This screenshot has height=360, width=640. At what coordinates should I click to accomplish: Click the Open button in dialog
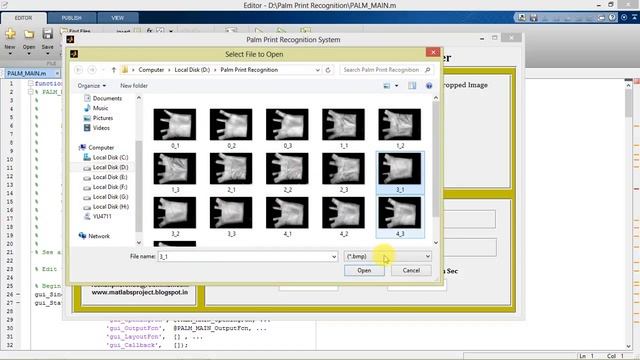(364, 270)
